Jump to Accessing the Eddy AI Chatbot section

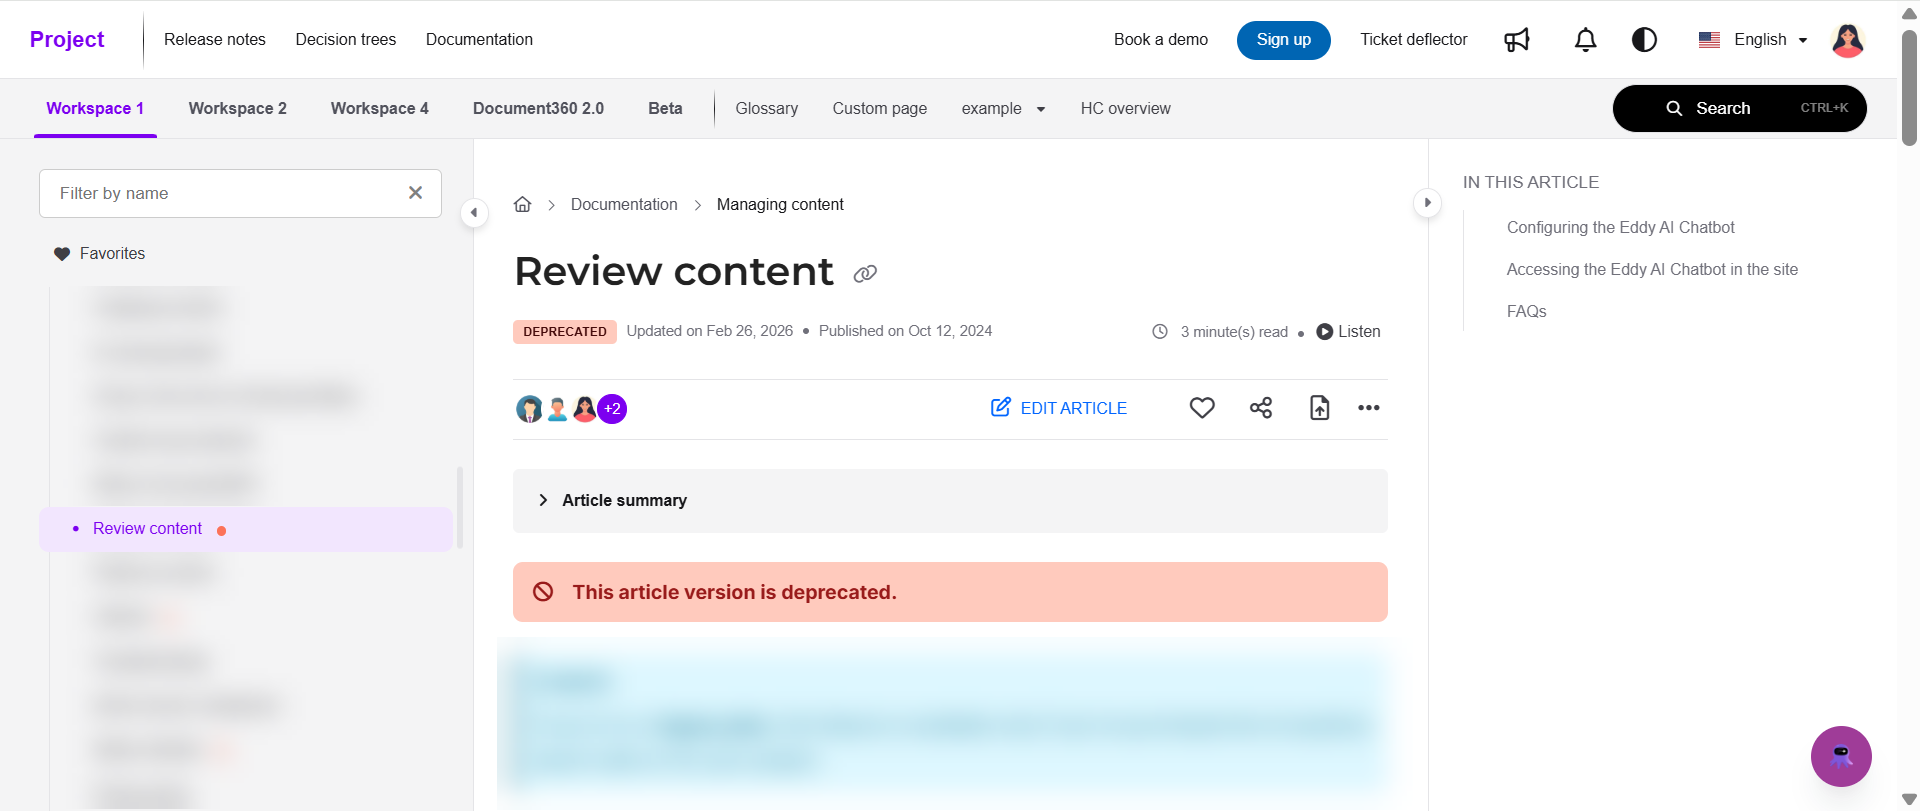(x=1652, y=270)
